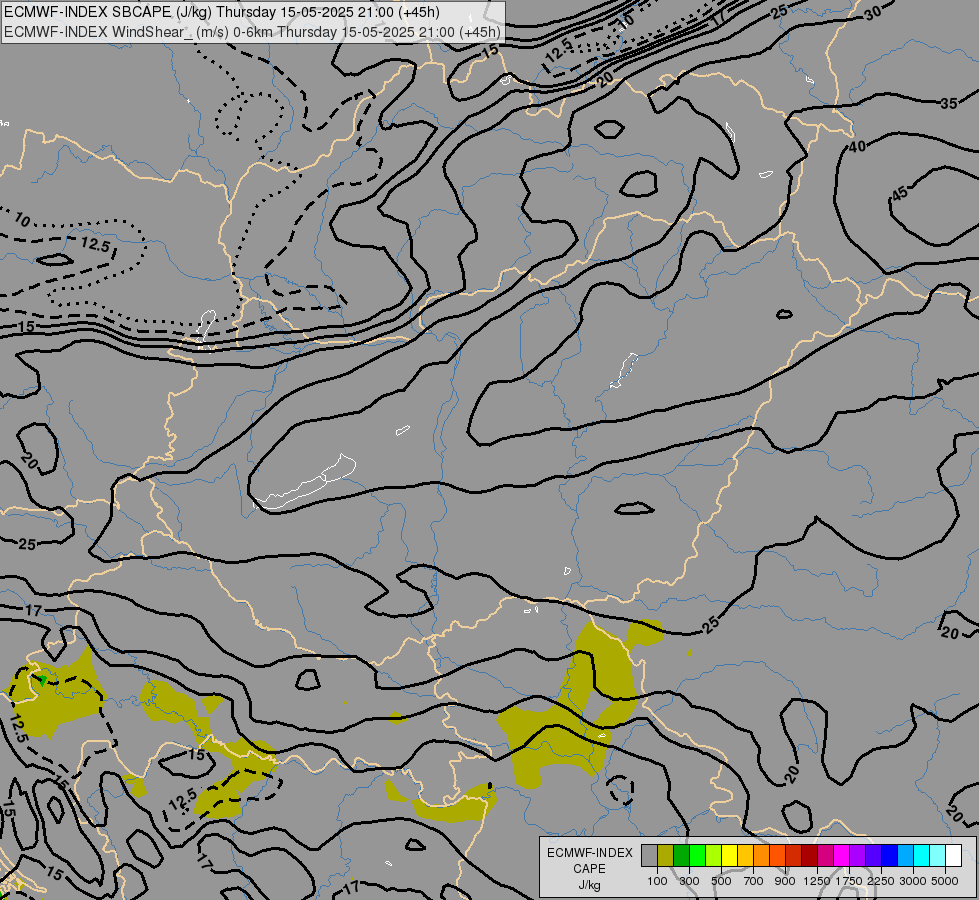Click the white swatch at the legend's end
Image resolution: width=979 pixels, height=900 pixels.
tap(953, 856)
